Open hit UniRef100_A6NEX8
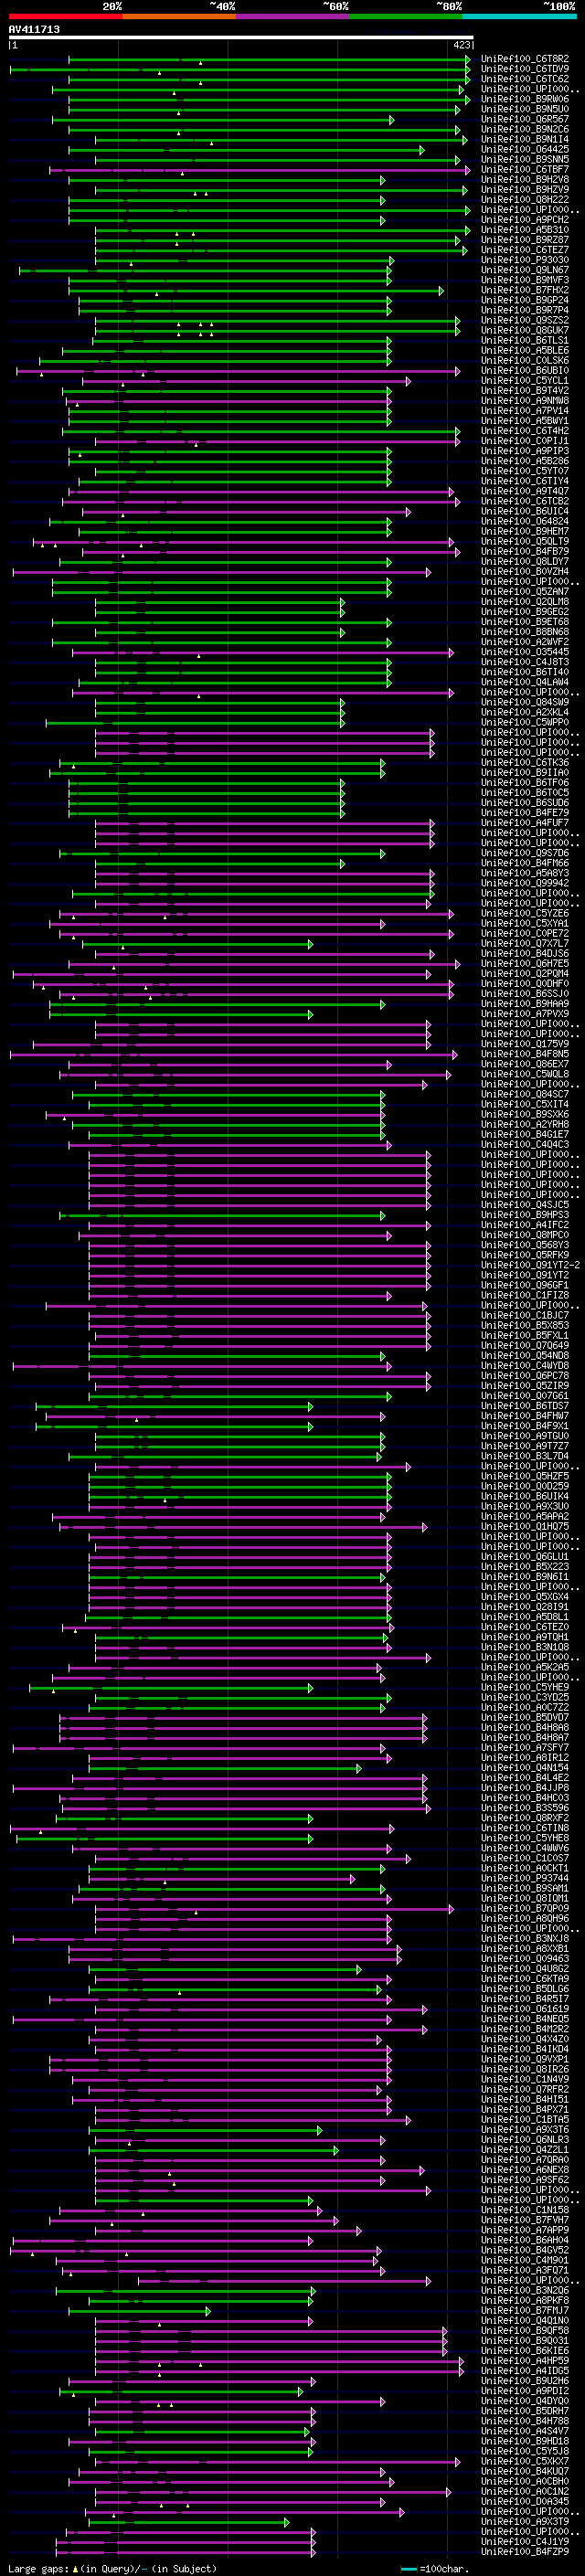 point(525,2170)
